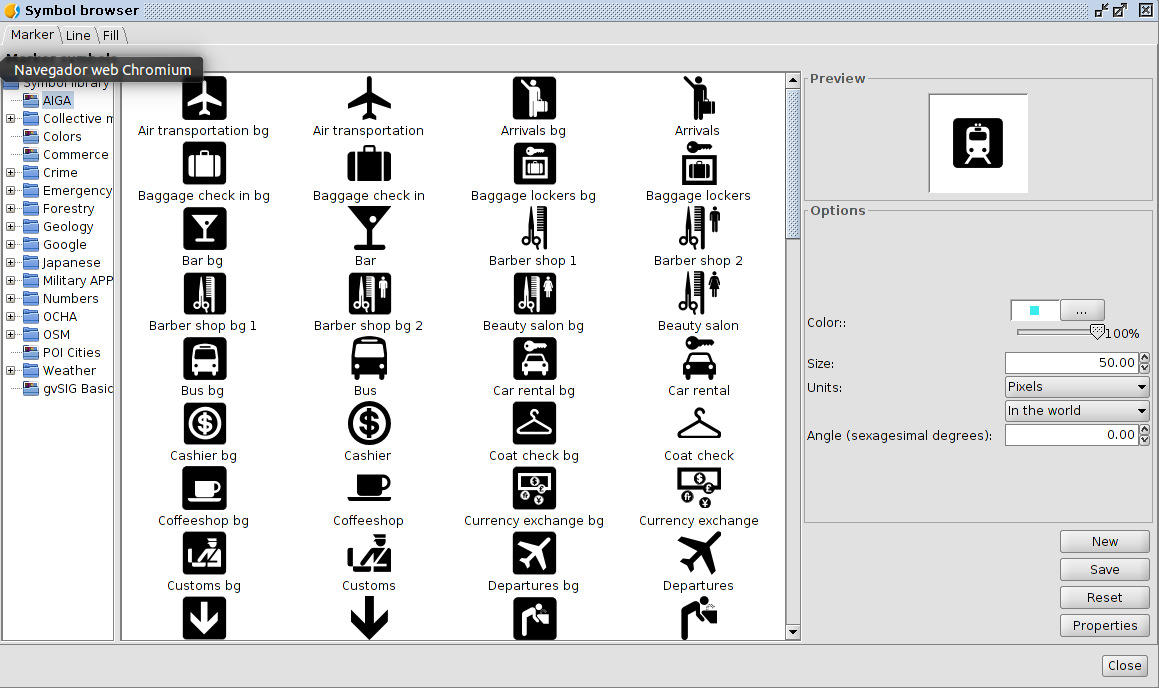Click the Properties button
This screenshot has height=688, width=1159.
pos(1104,625)
